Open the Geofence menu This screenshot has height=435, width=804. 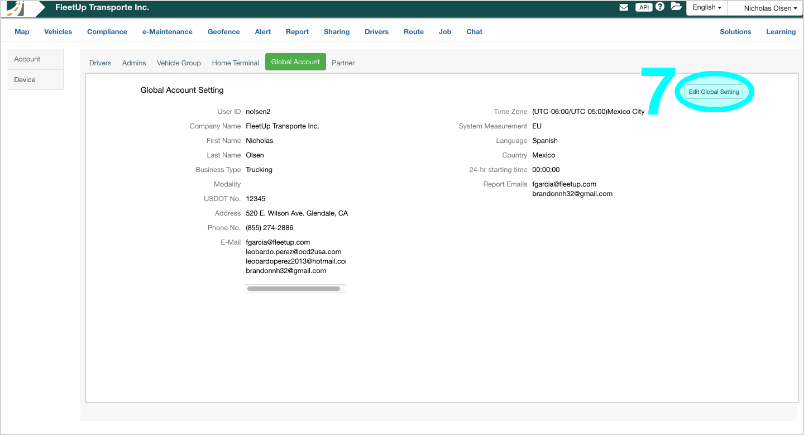click(224, 32)
